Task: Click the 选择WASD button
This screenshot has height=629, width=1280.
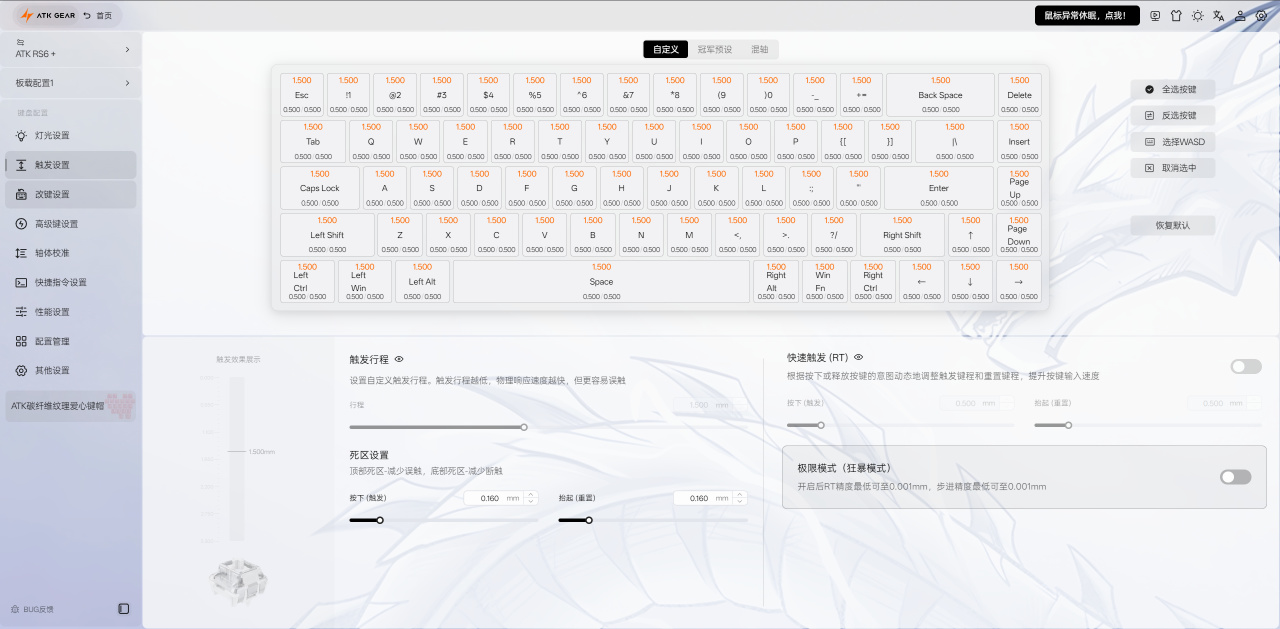Action: click(x=1173, y=142)
